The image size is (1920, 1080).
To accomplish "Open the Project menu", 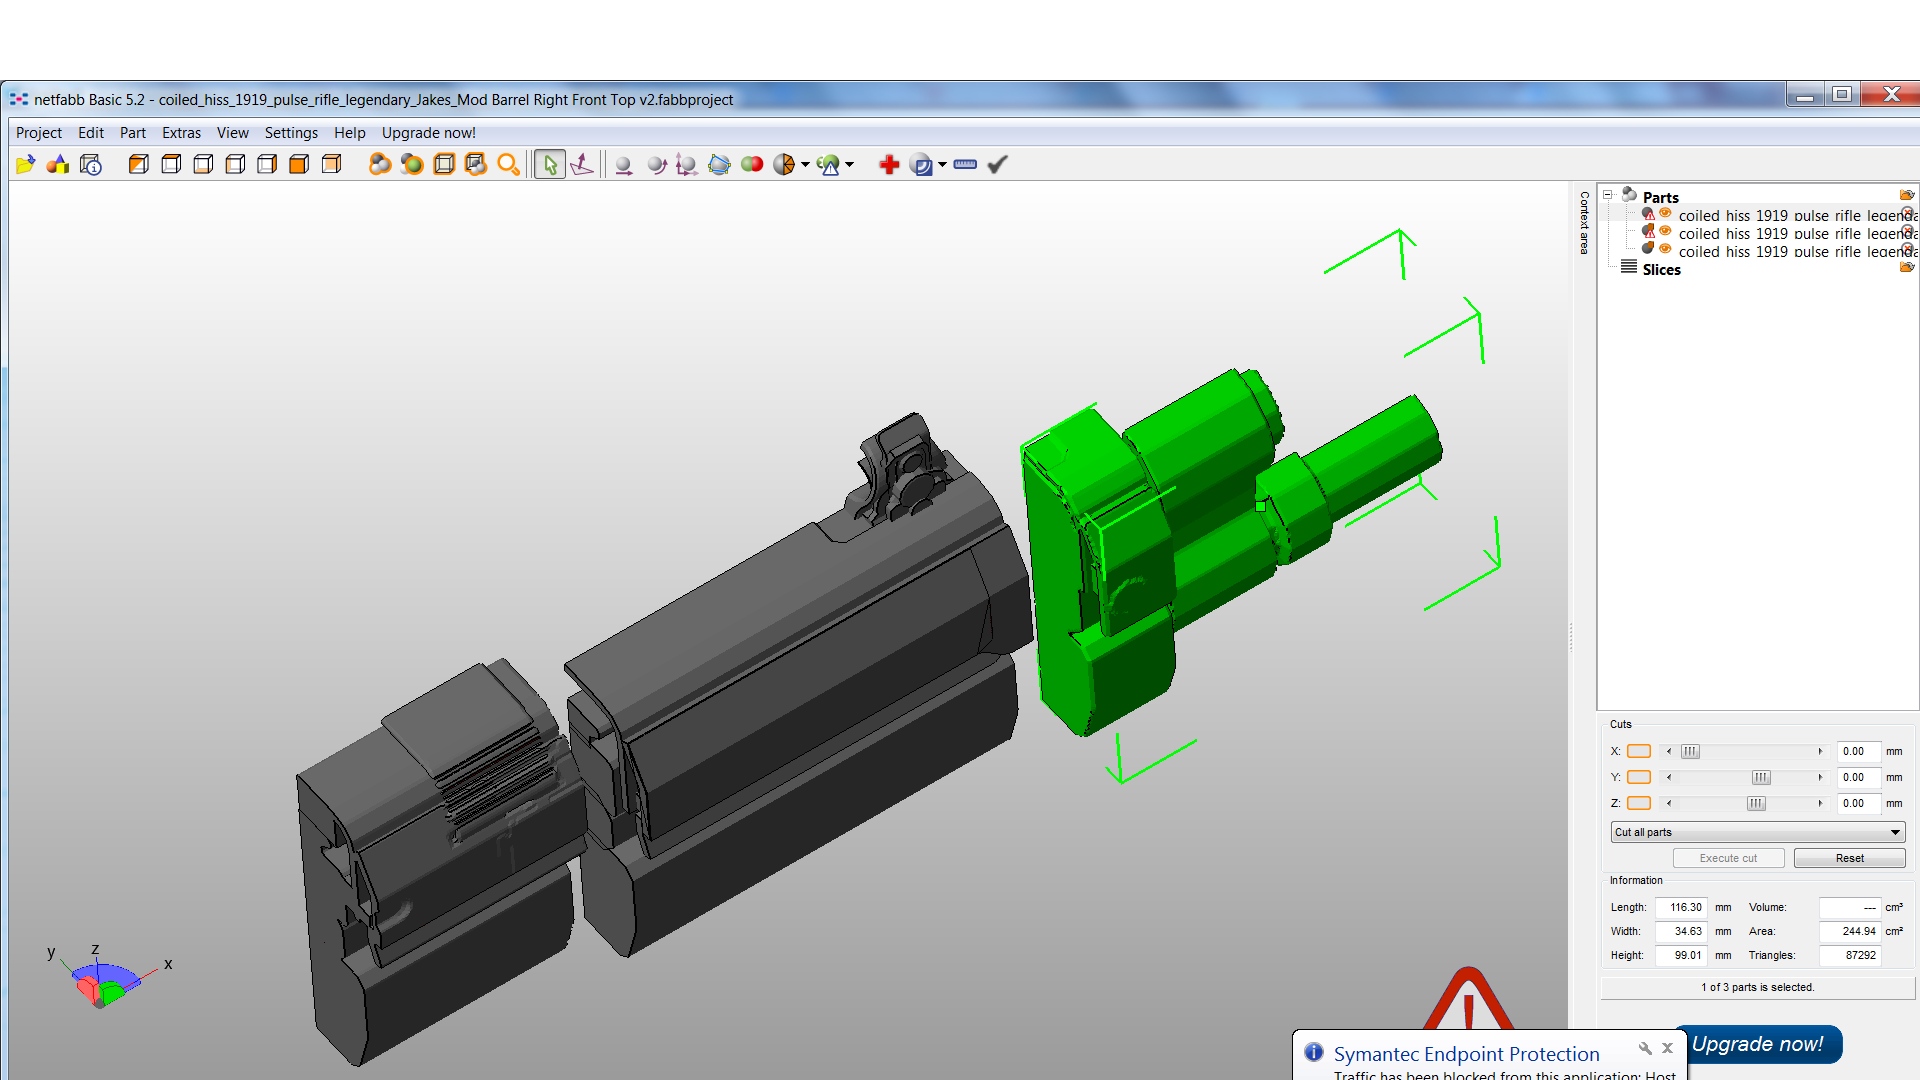I will 38,133.
